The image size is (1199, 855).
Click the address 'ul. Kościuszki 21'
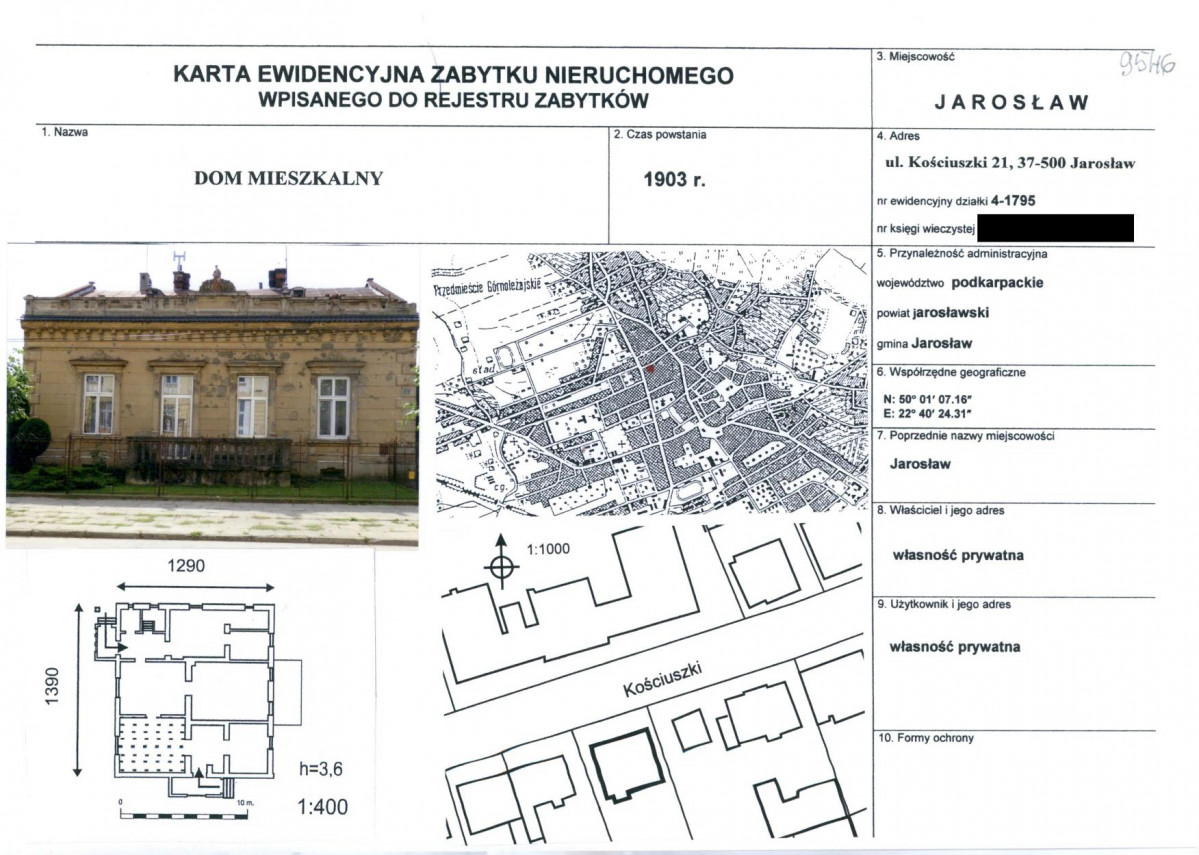[1011, 164]
